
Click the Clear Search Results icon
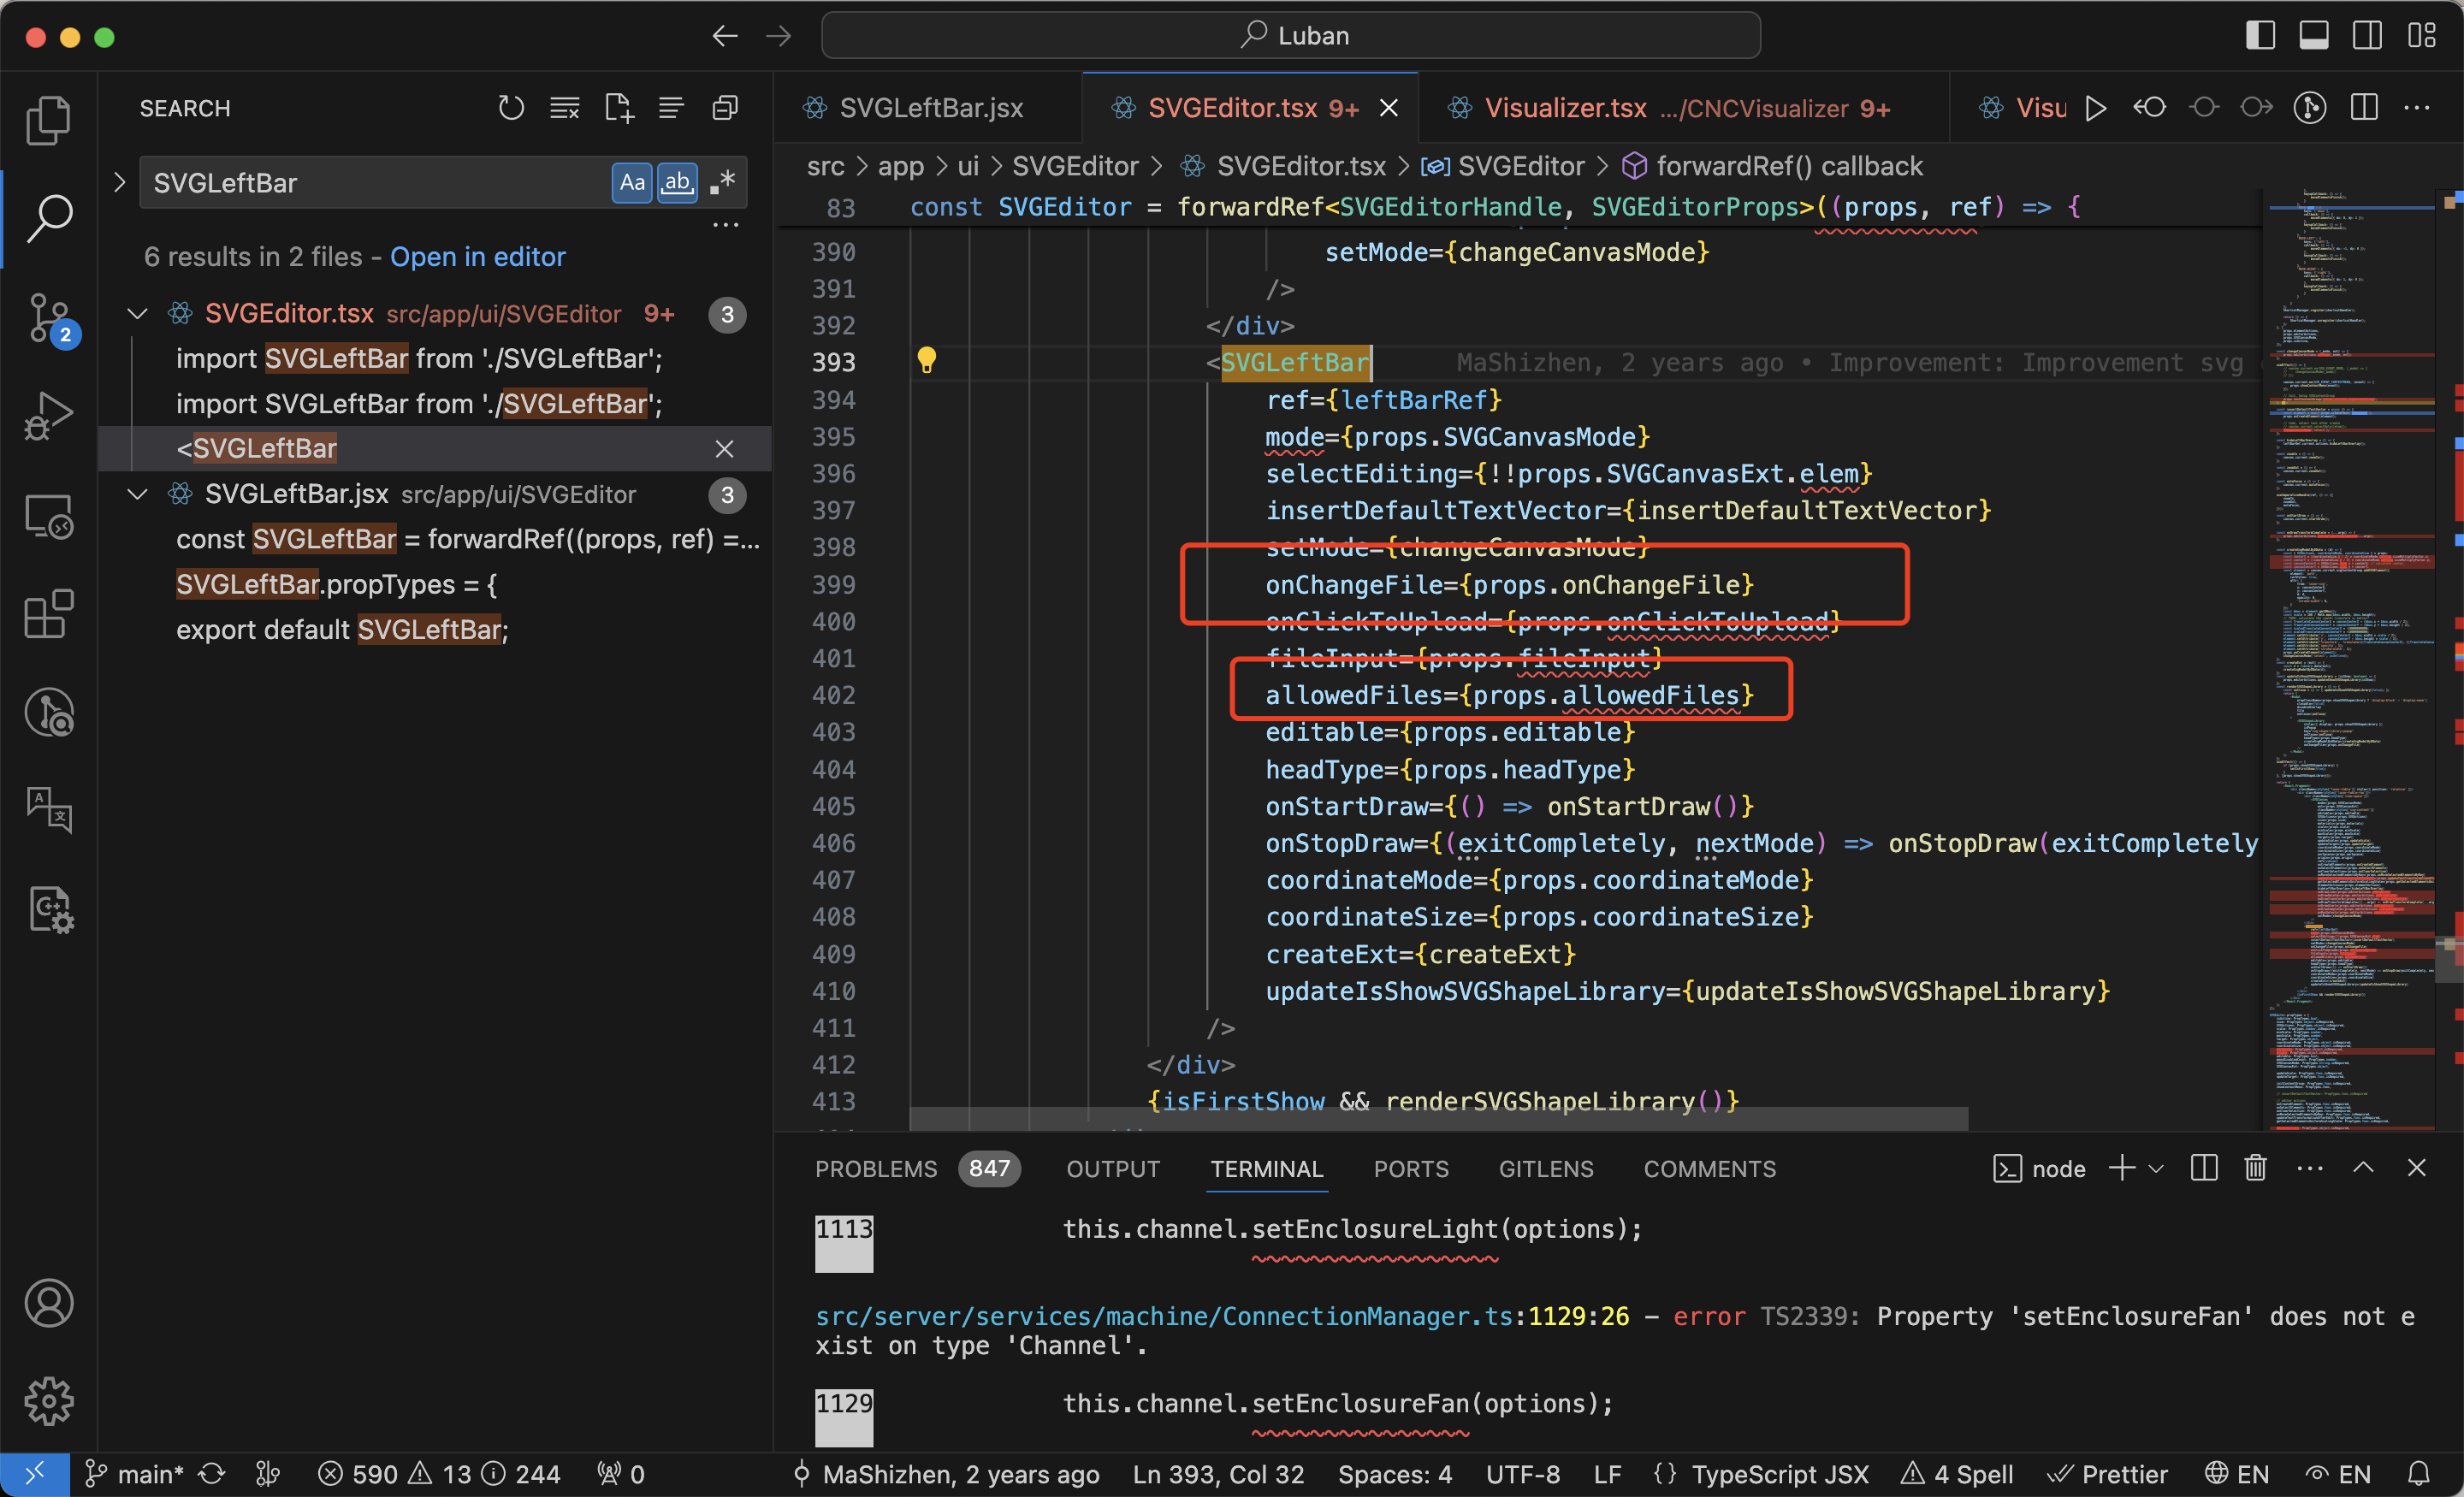click(x=564, y=108)
